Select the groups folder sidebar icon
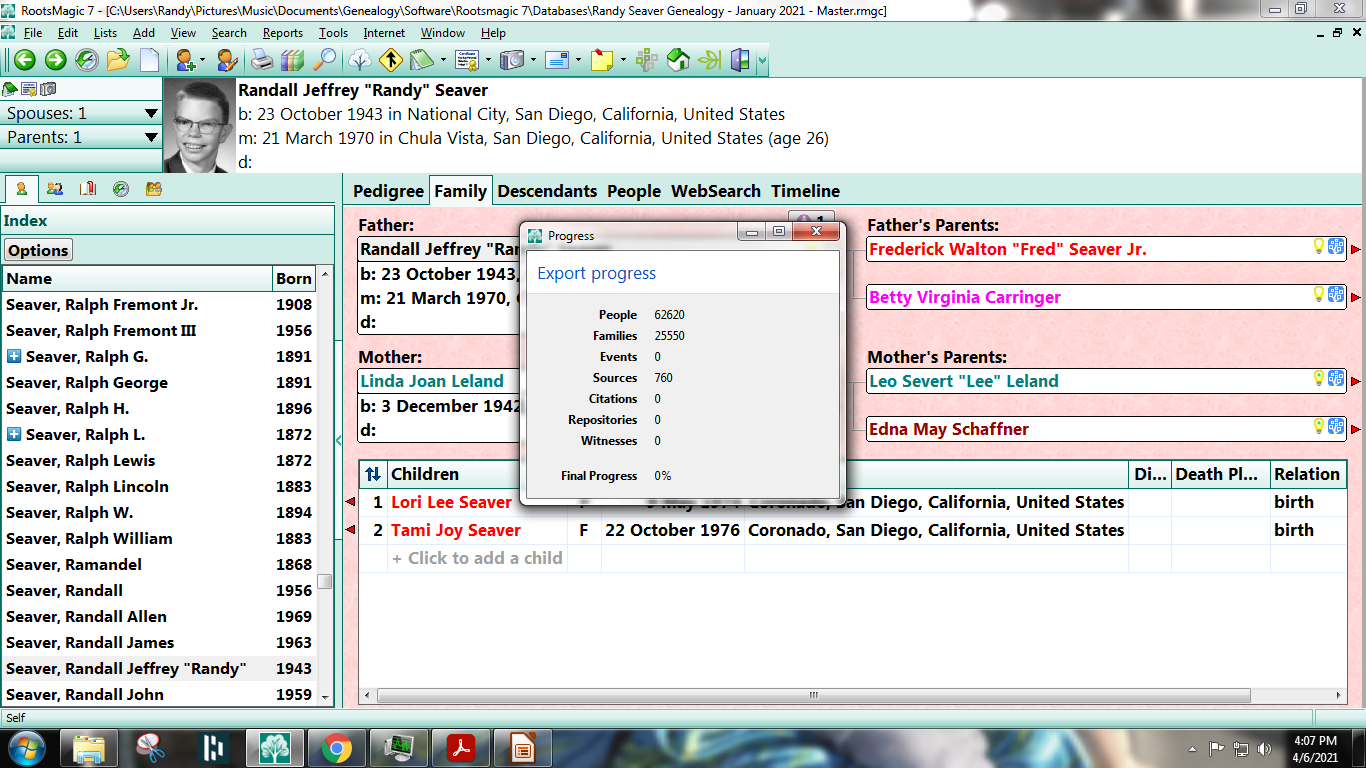 point(154,189)
